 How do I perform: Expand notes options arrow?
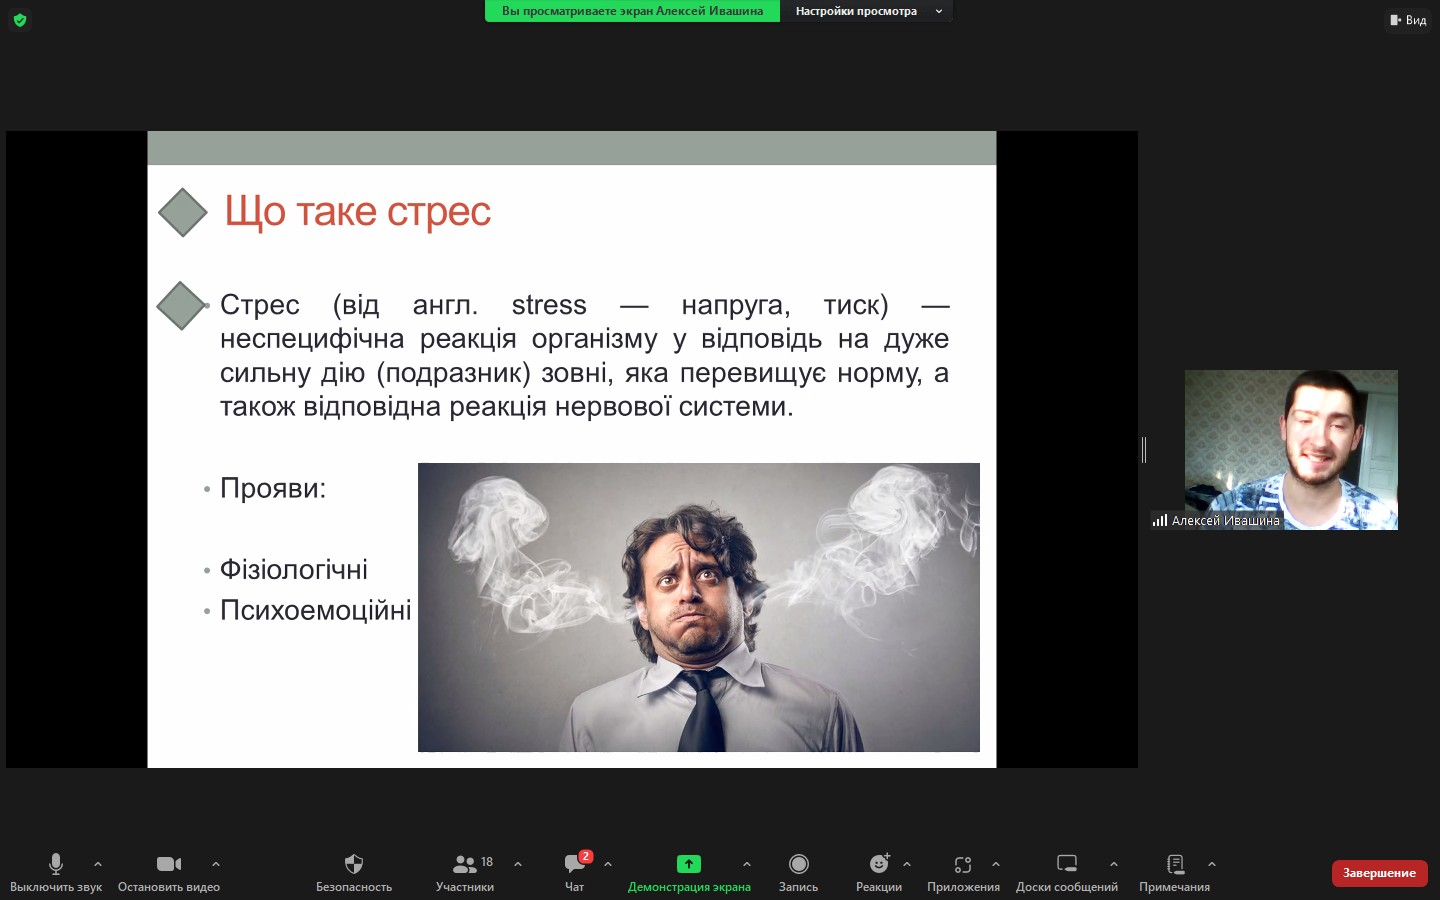point(1212,864)
